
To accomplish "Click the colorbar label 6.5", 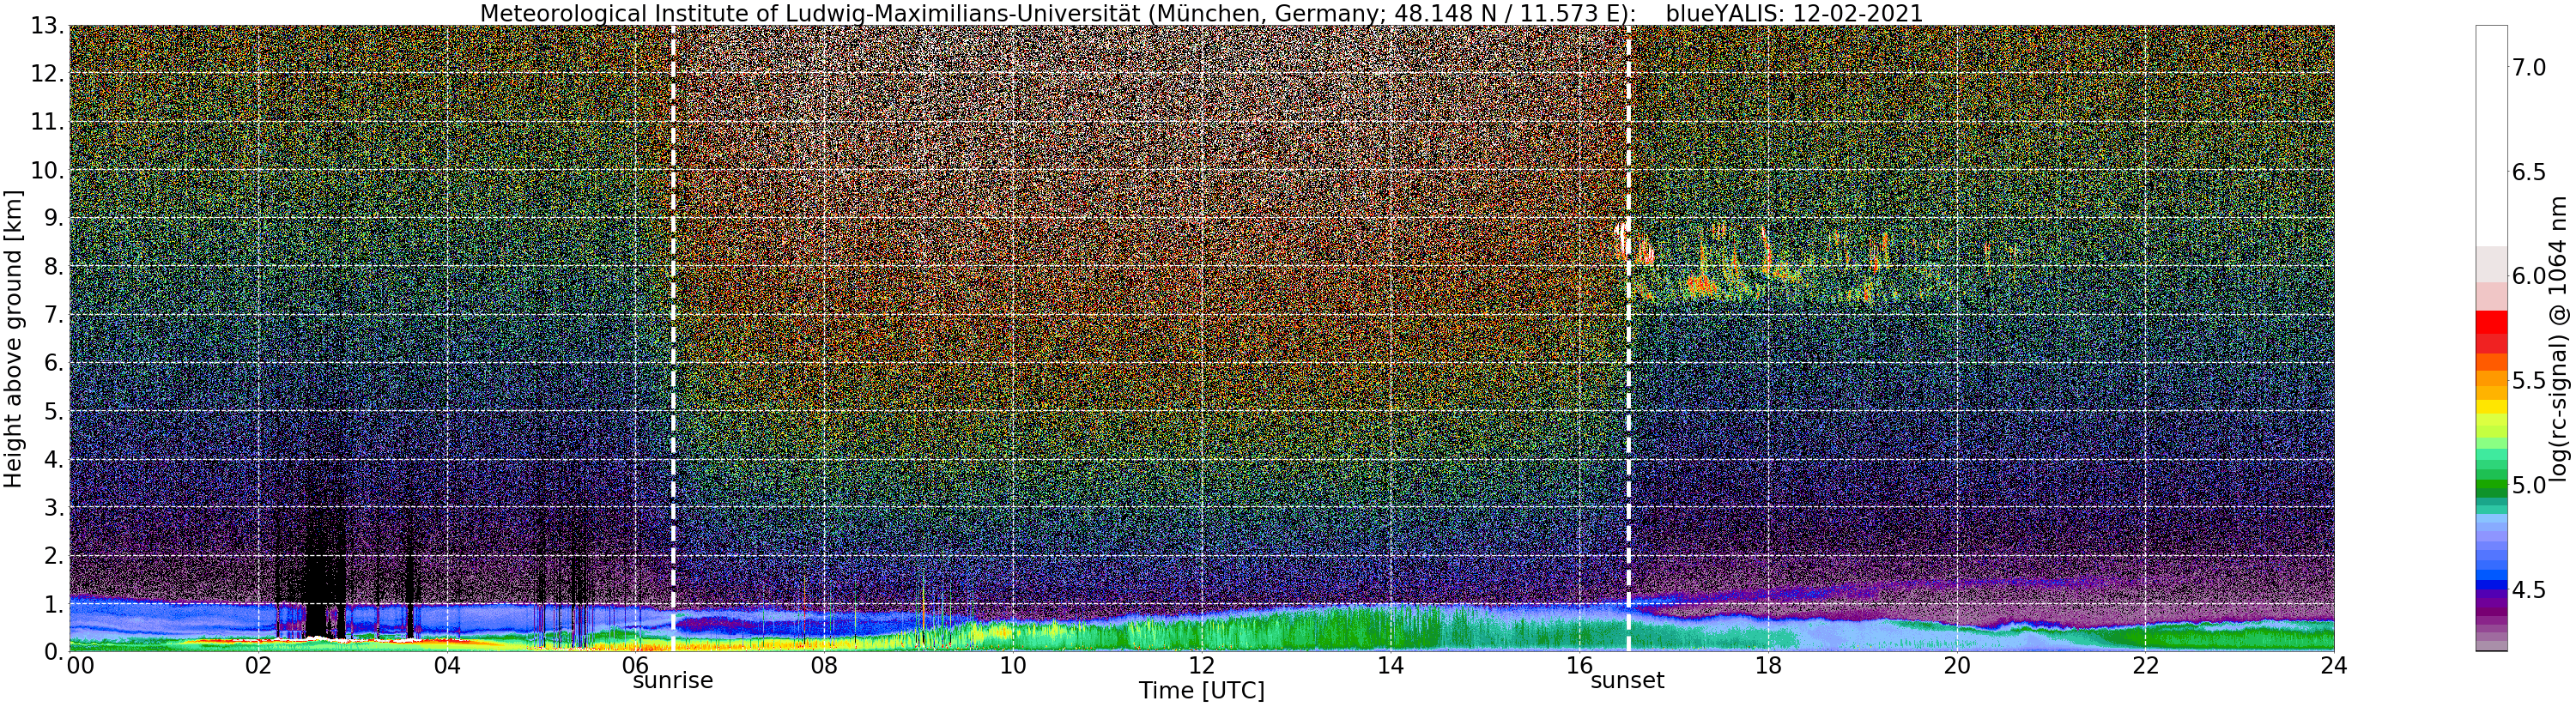I will pos(2528,172).
